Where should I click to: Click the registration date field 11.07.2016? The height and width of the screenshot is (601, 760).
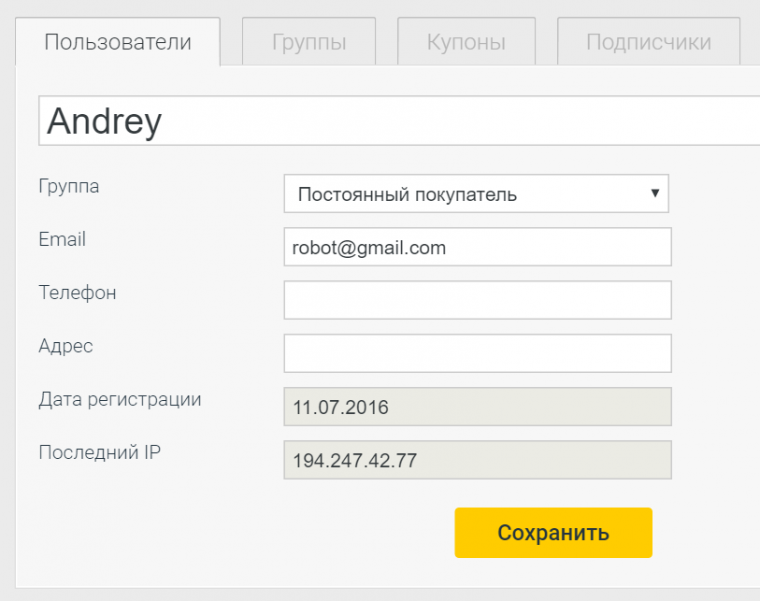coord(477,407)
